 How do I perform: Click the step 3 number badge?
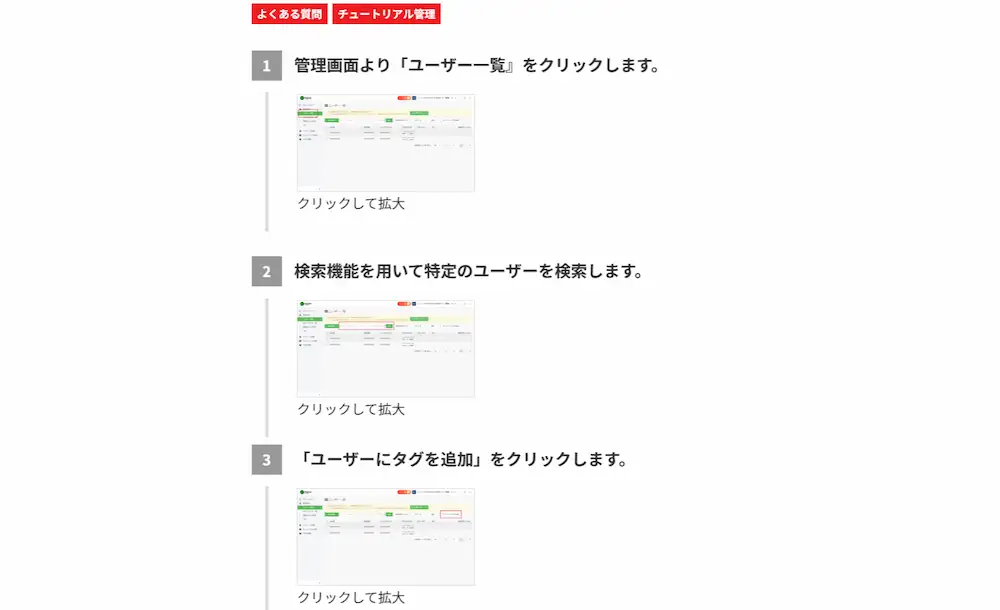coord(267,460)
